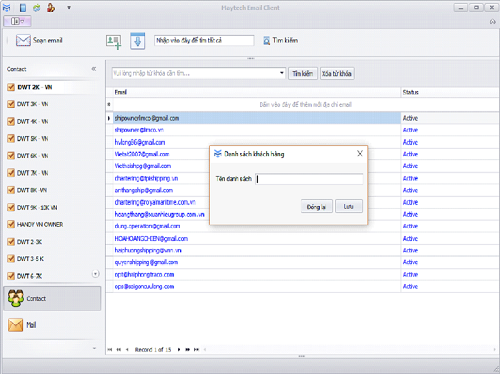Click Xóa từ khóa button

(x=337, y=73)
